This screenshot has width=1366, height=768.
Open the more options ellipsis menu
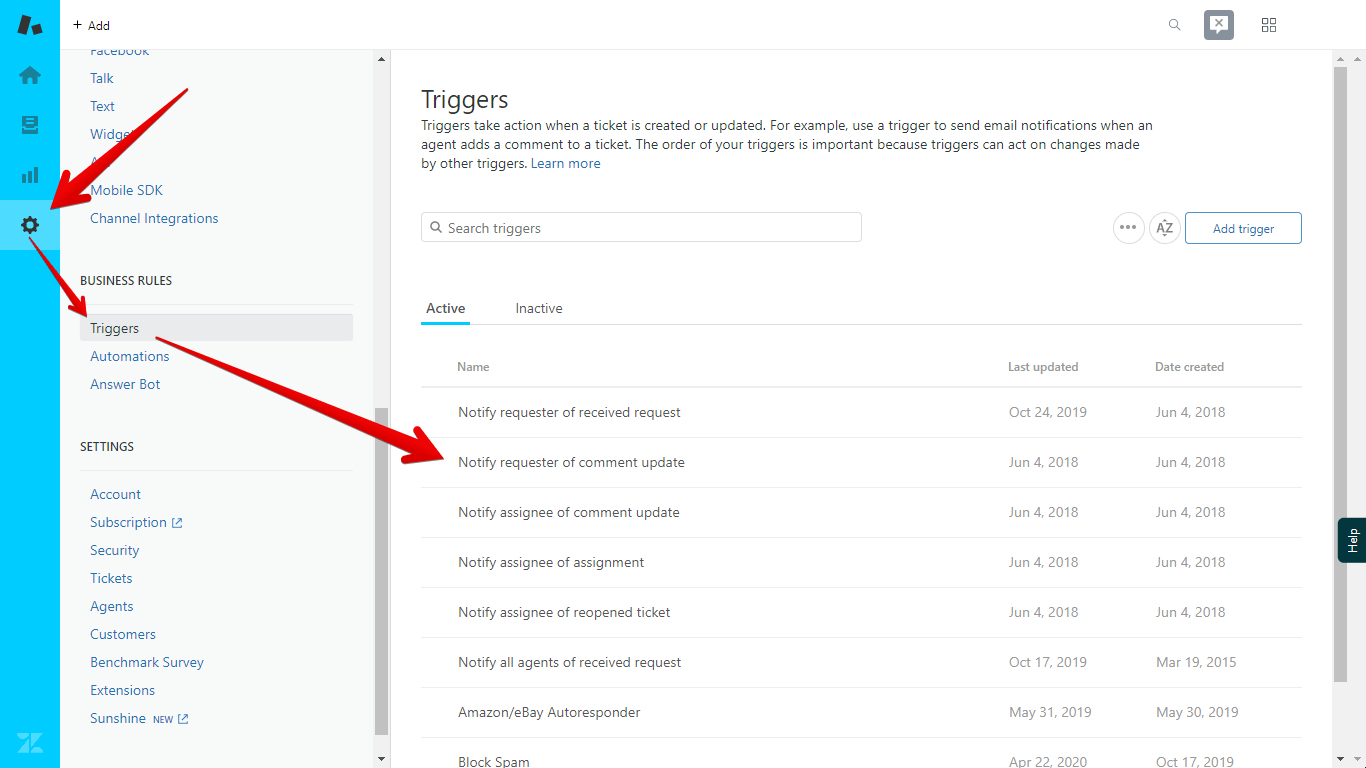pyautogui.click(x=1128, y=228)
